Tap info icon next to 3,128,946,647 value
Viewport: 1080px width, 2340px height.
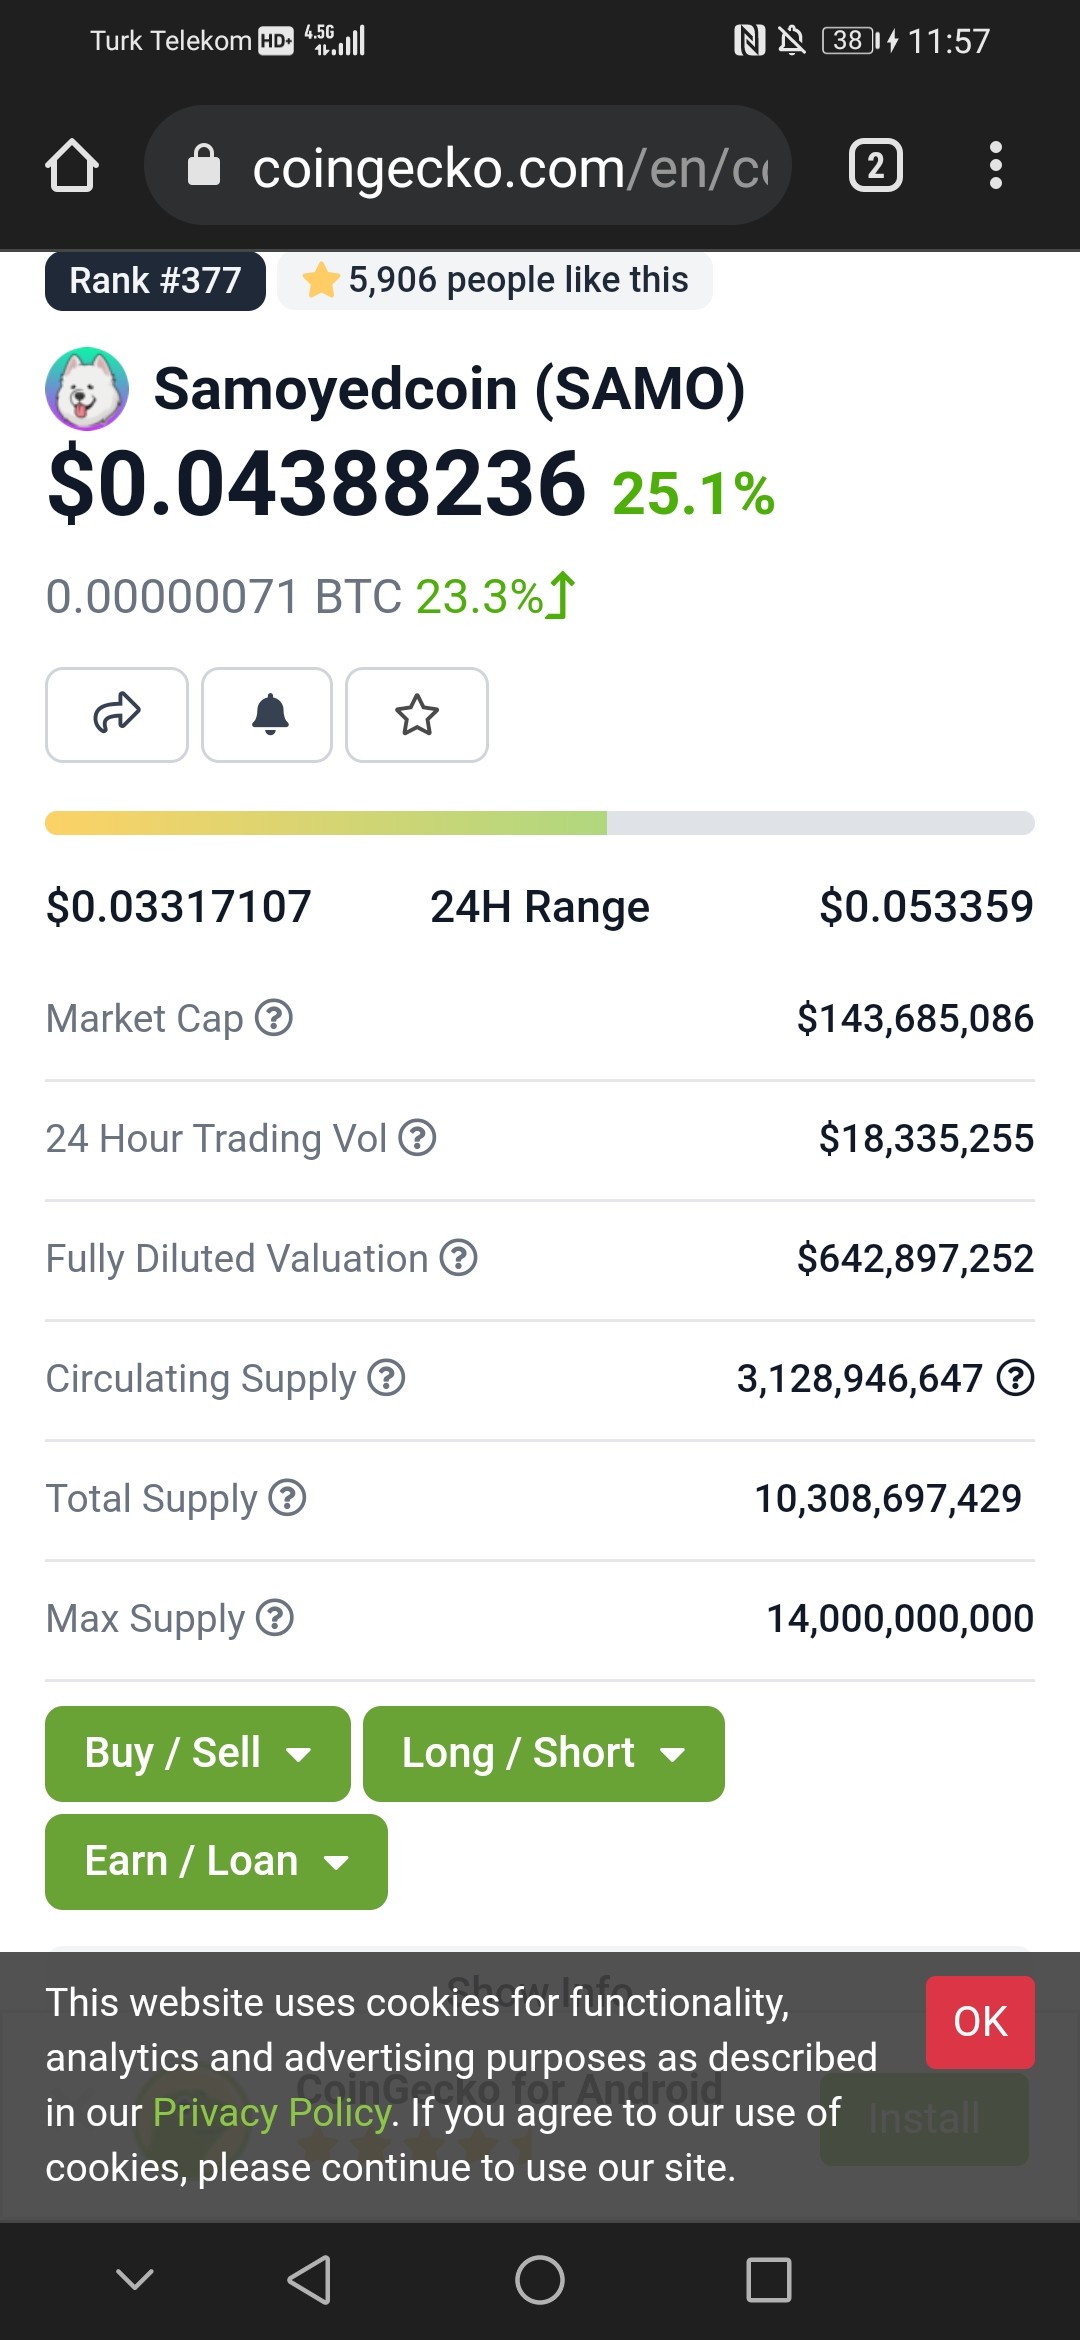(x=1015, y=1378)
